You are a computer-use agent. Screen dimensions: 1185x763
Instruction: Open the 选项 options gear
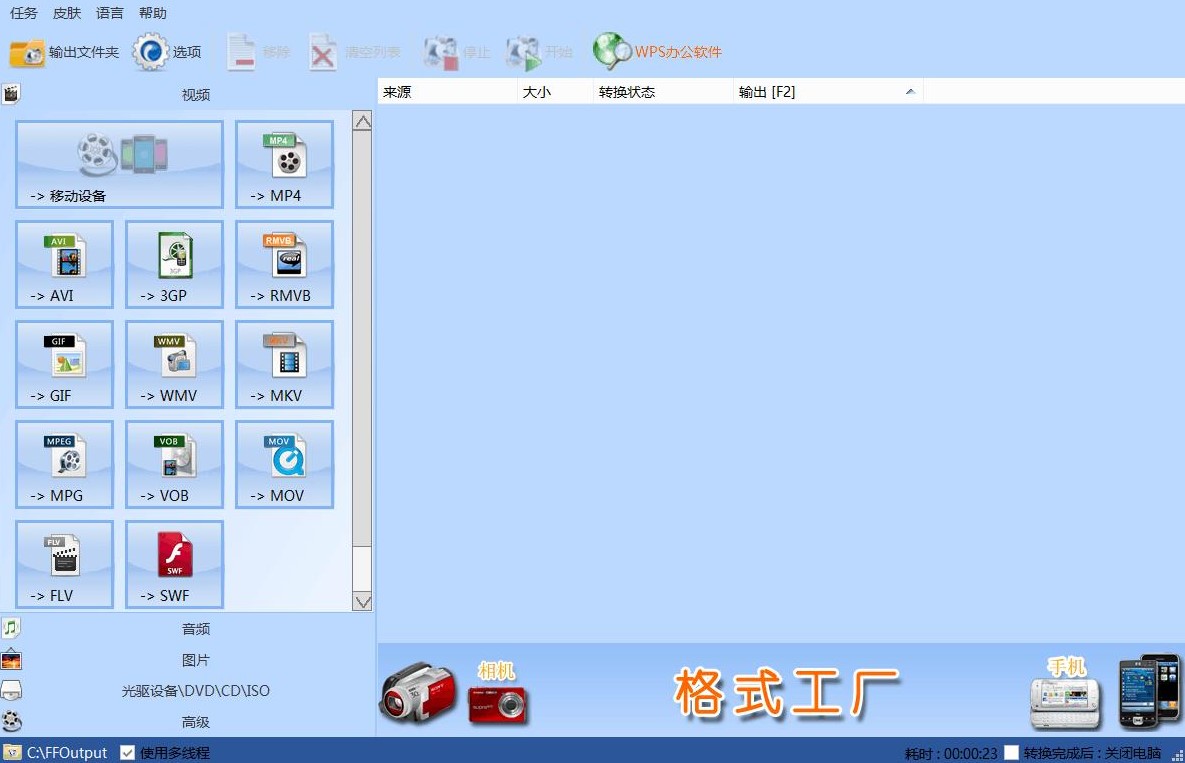[167, 52]
